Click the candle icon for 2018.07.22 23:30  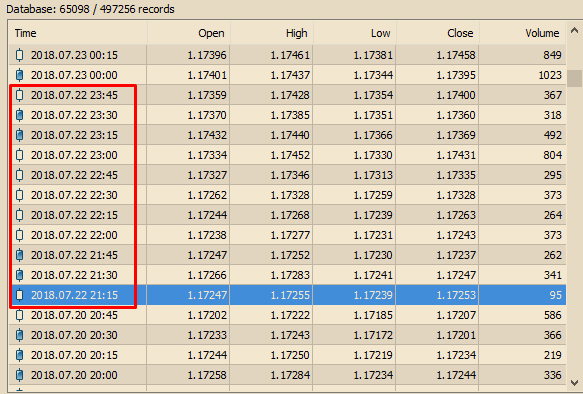tap(20, 115)
